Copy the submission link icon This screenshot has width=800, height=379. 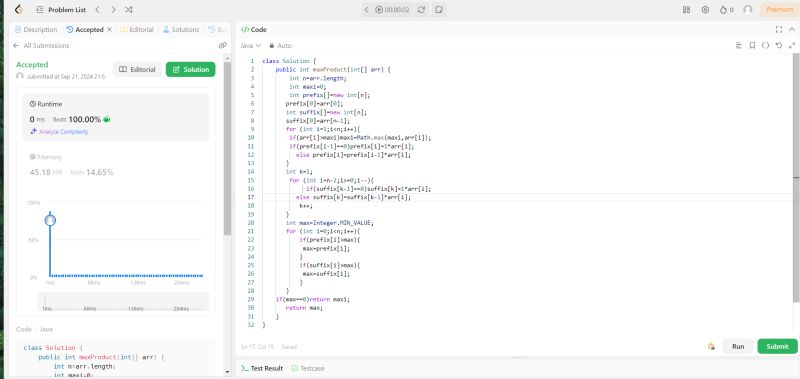[222, 45]
